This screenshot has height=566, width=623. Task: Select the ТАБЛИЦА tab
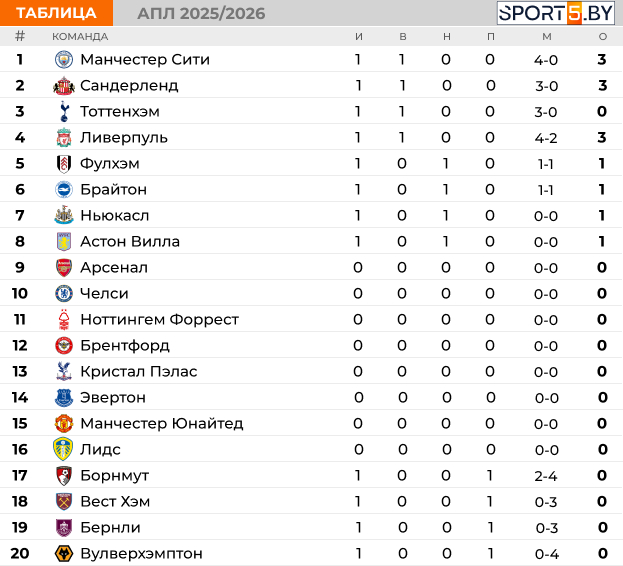(x=56, y=13)
